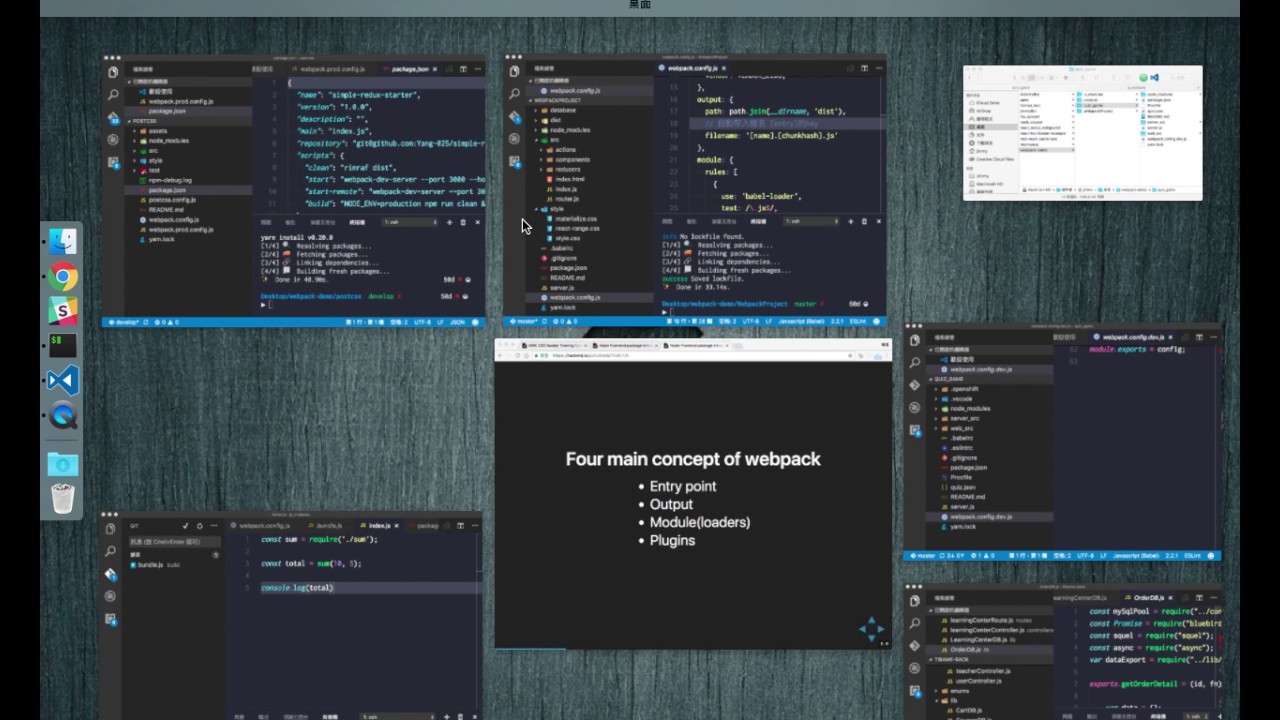Open Finder from the Dock
The image size is (1280, 720).
tap(63, 242)
